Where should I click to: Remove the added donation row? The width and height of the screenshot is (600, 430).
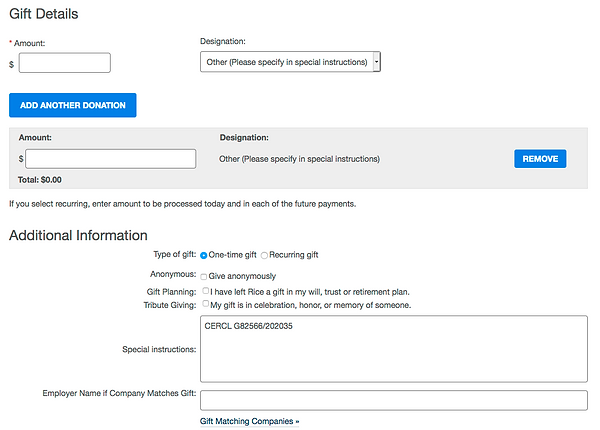[540, 159]
